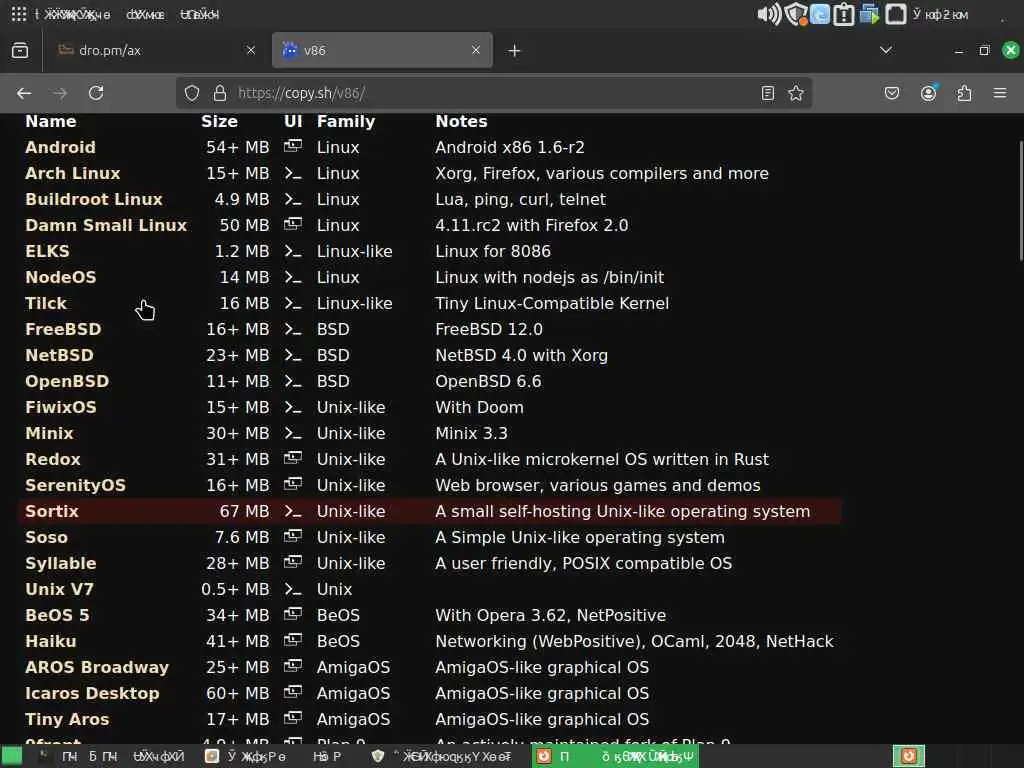Viewport: 1024px width, 768px height.
Task: Click the Notes column header
Action: pos(461,121)
